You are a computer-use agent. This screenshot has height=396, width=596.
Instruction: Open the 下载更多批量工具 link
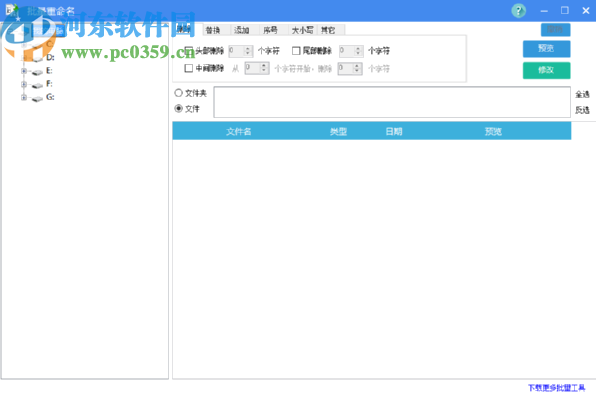pyautogui.click(x=556, y=388)
